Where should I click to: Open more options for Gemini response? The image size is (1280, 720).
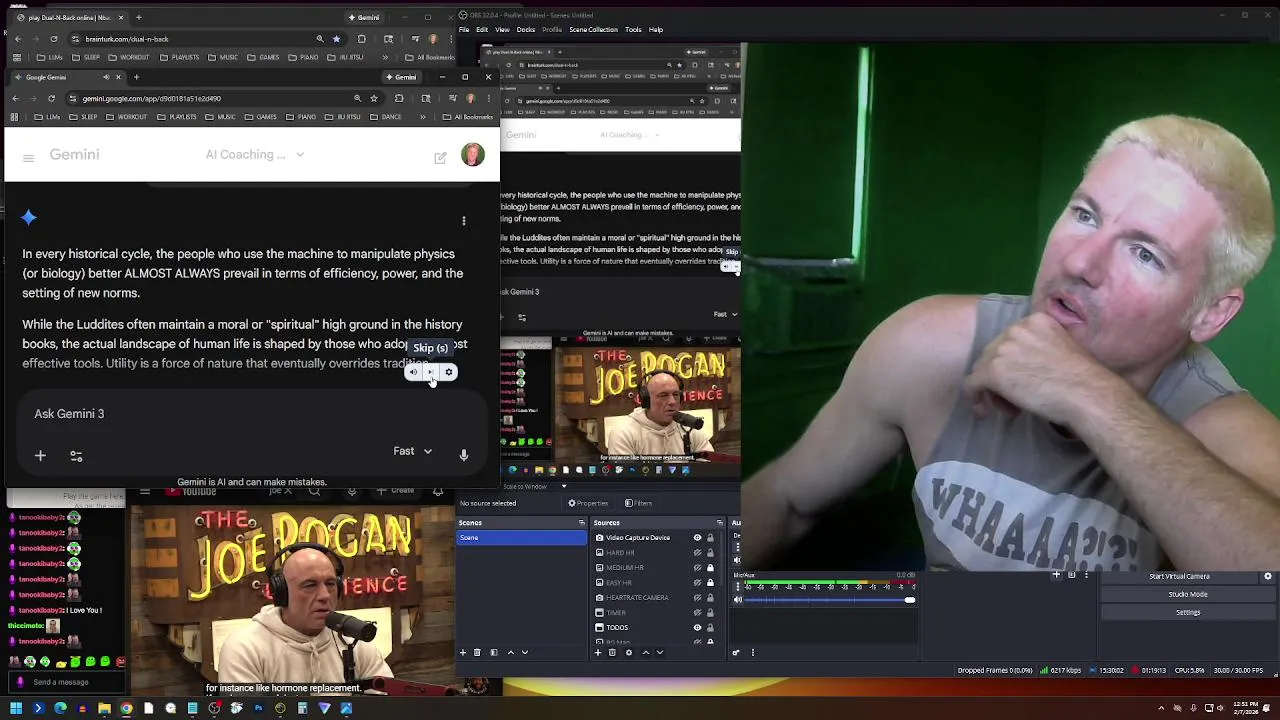tap(463, 220)
